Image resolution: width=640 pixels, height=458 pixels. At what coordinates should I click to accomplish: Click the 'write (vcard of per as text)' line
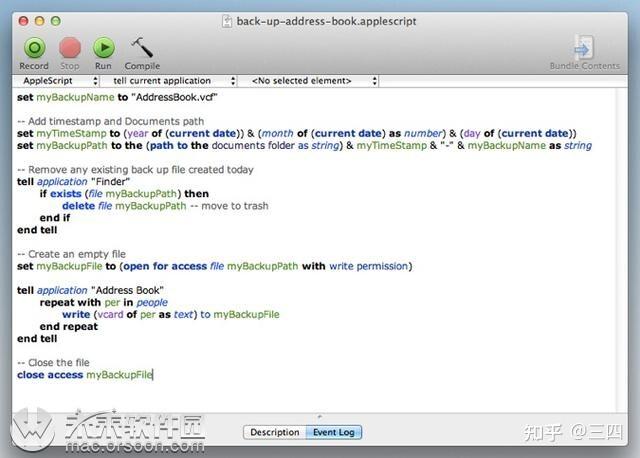(x=171, y=314)
